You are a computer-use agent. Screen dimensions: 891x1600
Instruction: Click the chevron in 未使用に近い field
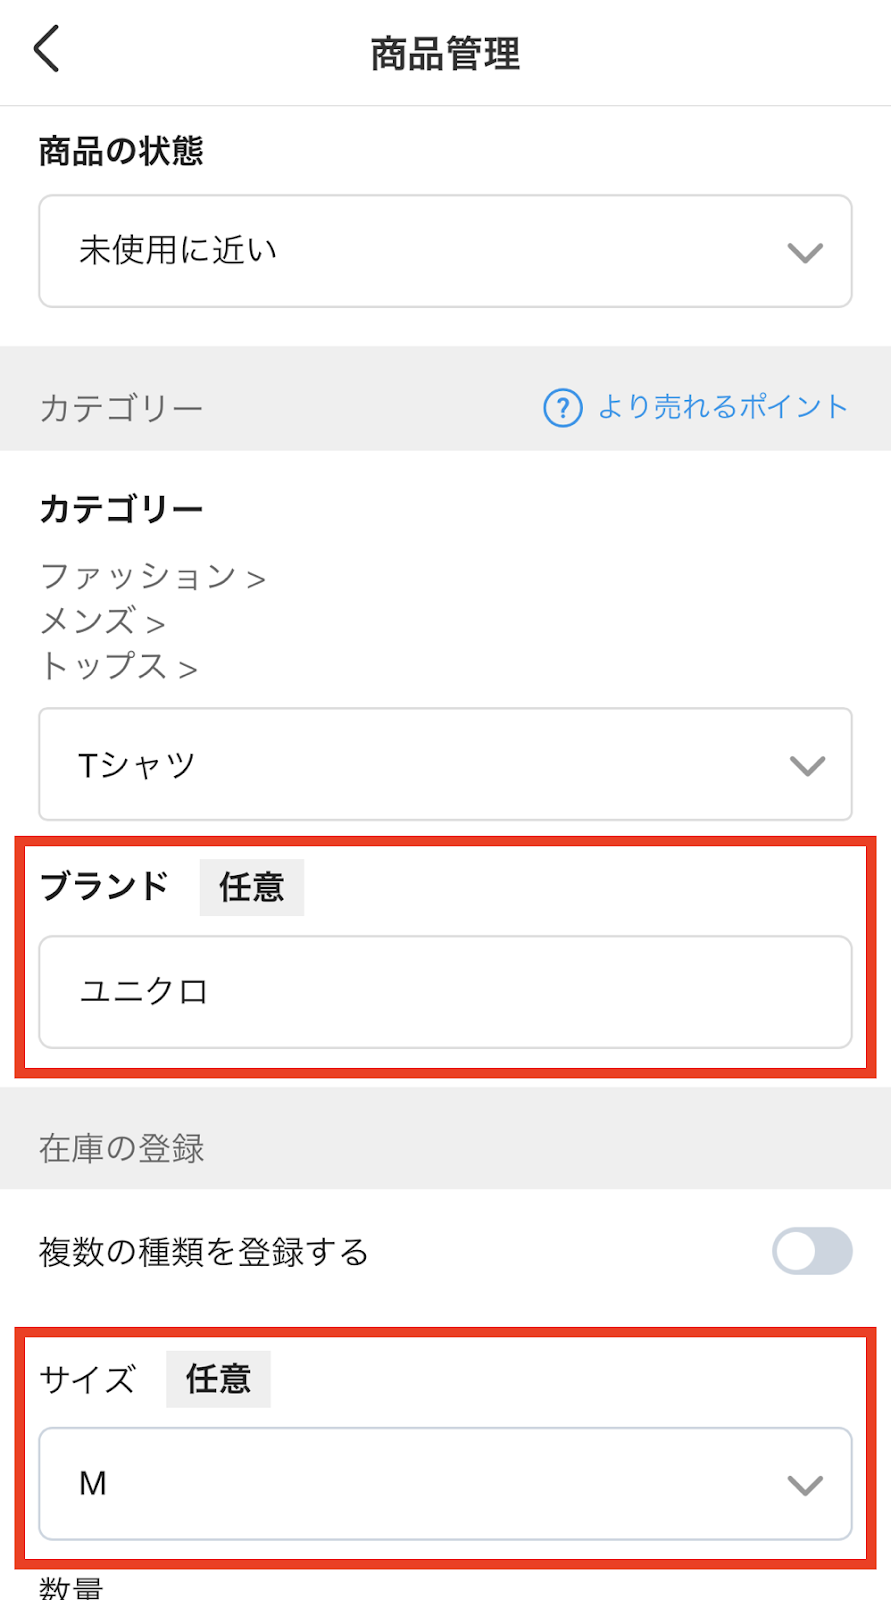click(x=805, y=252)
